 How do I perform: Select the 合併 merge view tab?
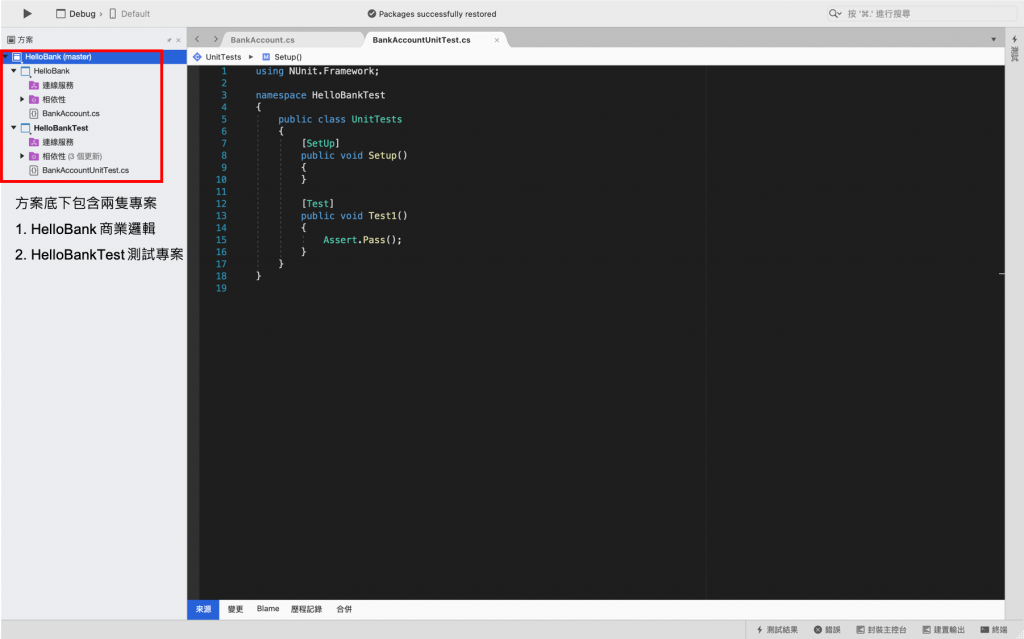(x=344, y=609)
